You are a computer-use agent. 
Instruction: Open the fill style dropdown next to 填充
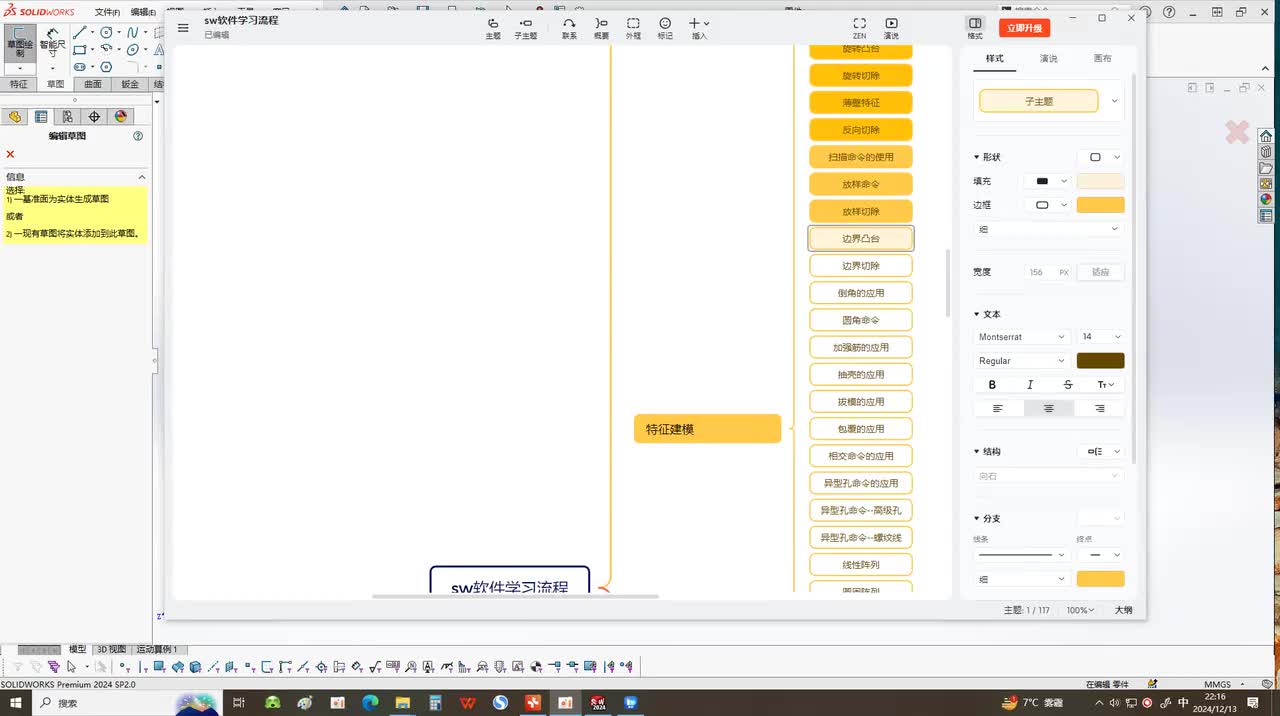(1047, 181)
